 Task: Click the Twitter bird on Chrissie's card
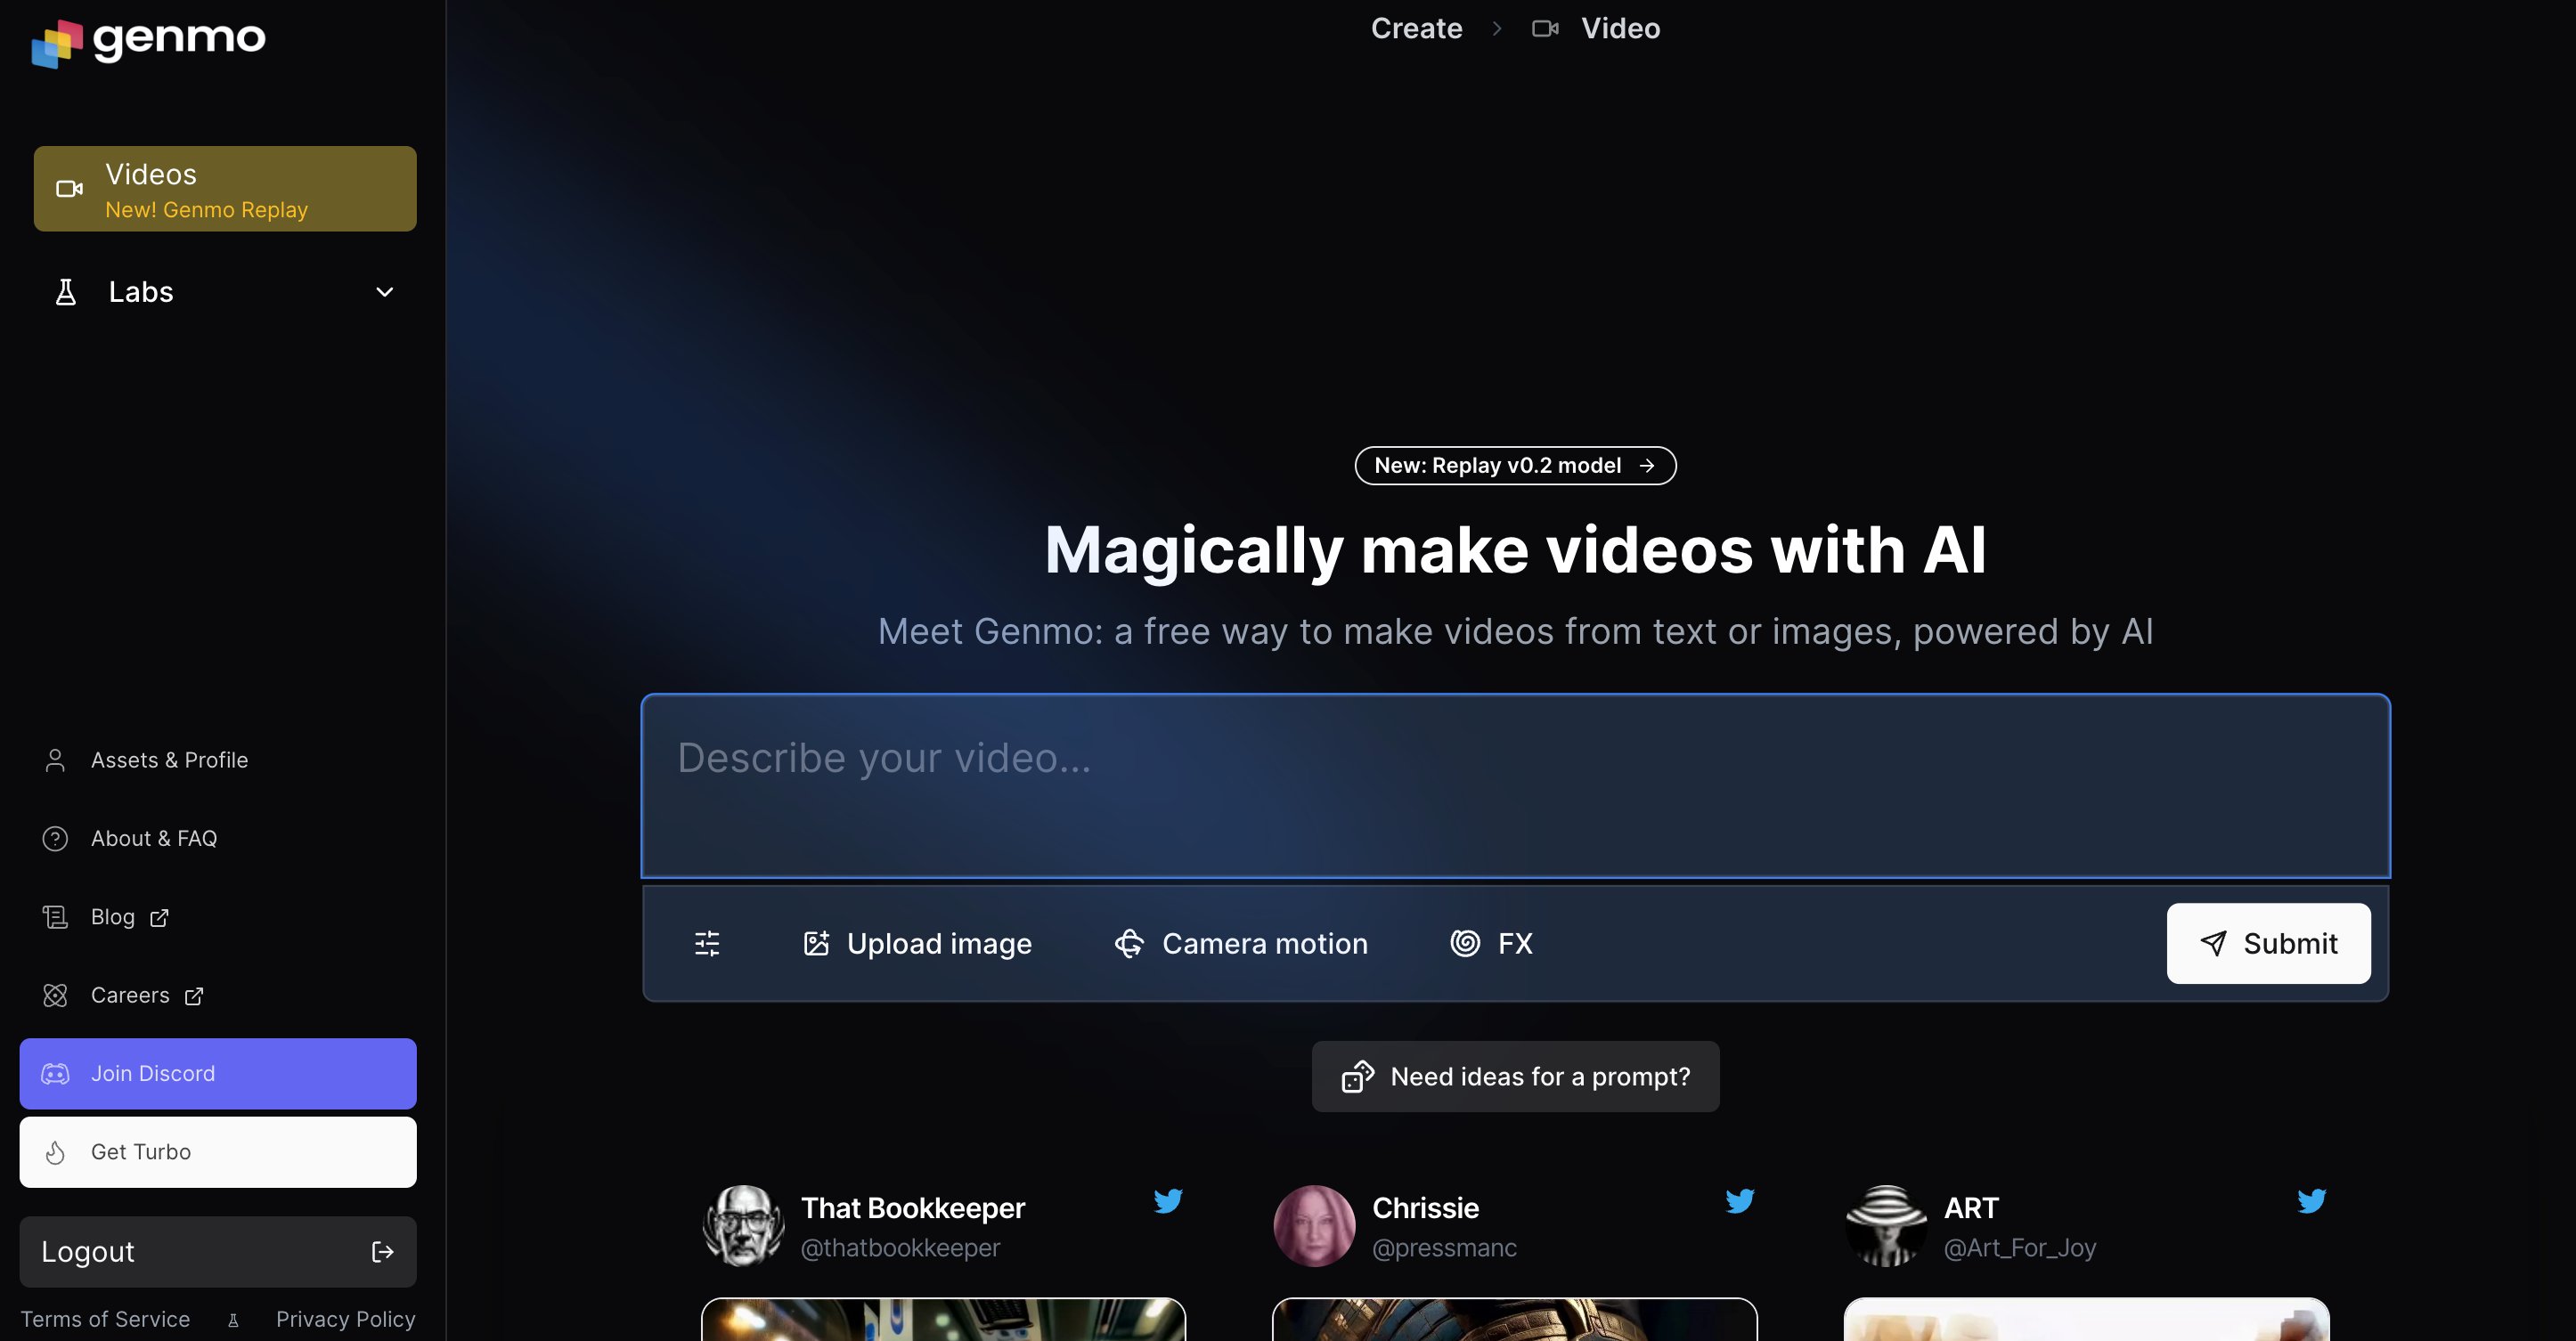(1740, 1200)
